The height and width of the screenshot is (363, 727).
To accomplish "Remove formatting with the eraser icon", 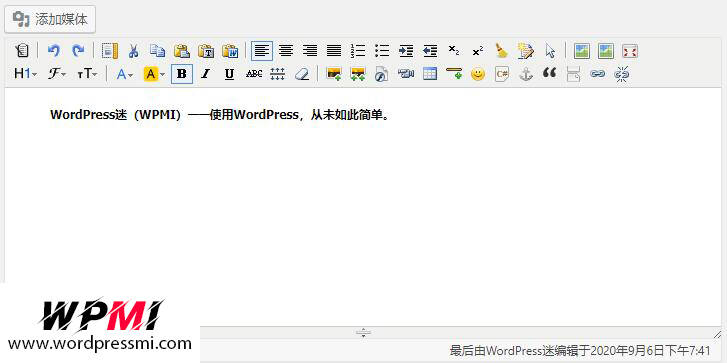I will pos(302,74).
